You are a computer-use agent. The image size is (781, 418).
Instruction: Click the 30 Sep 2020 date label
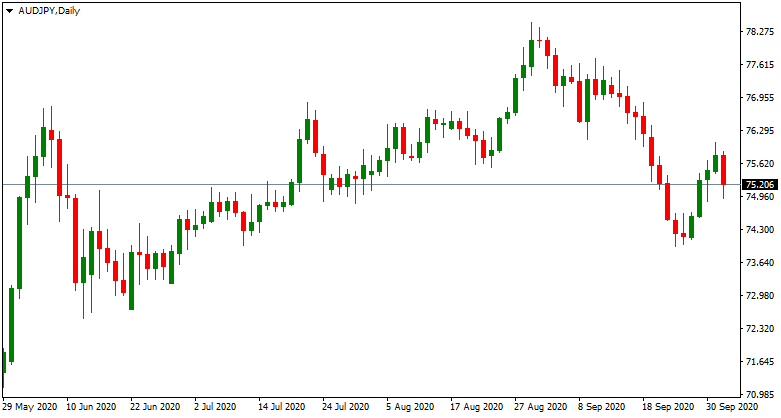point(732,407)
